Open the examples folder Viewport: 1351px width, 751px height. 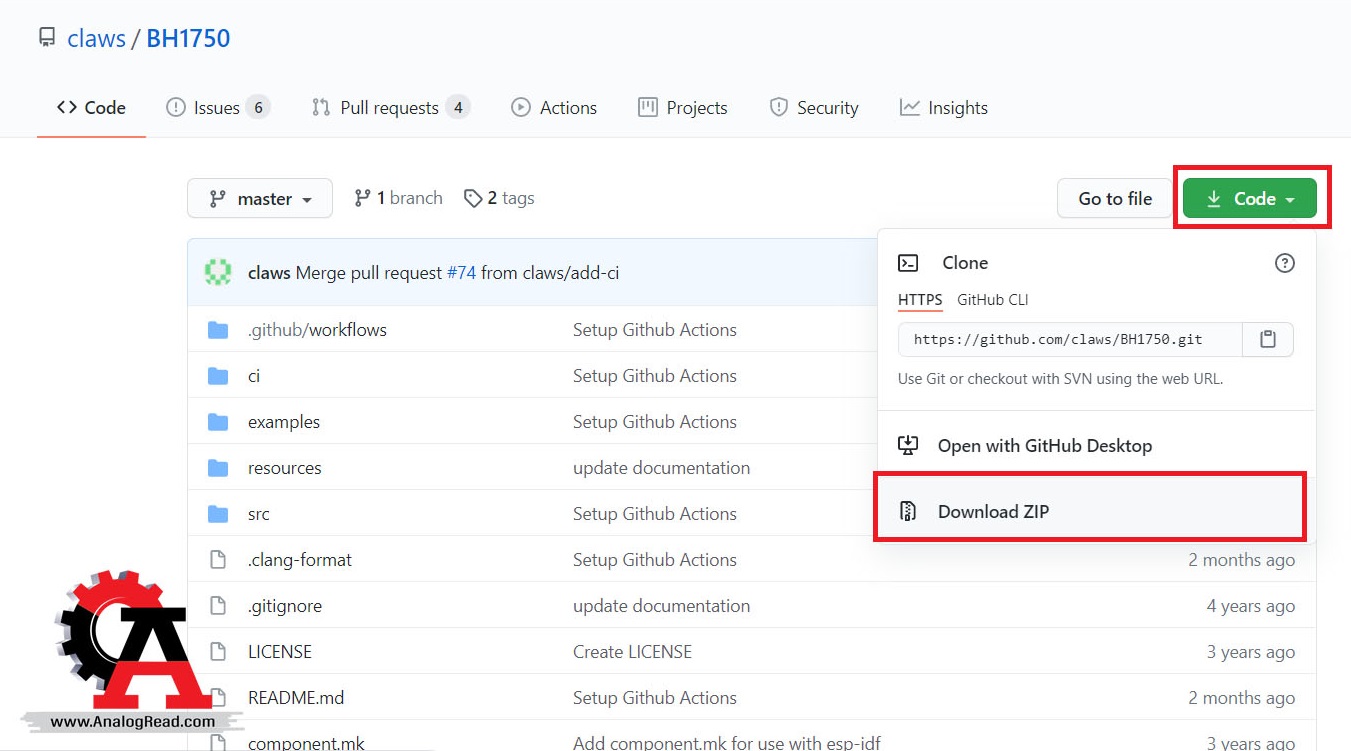[284, 422]
